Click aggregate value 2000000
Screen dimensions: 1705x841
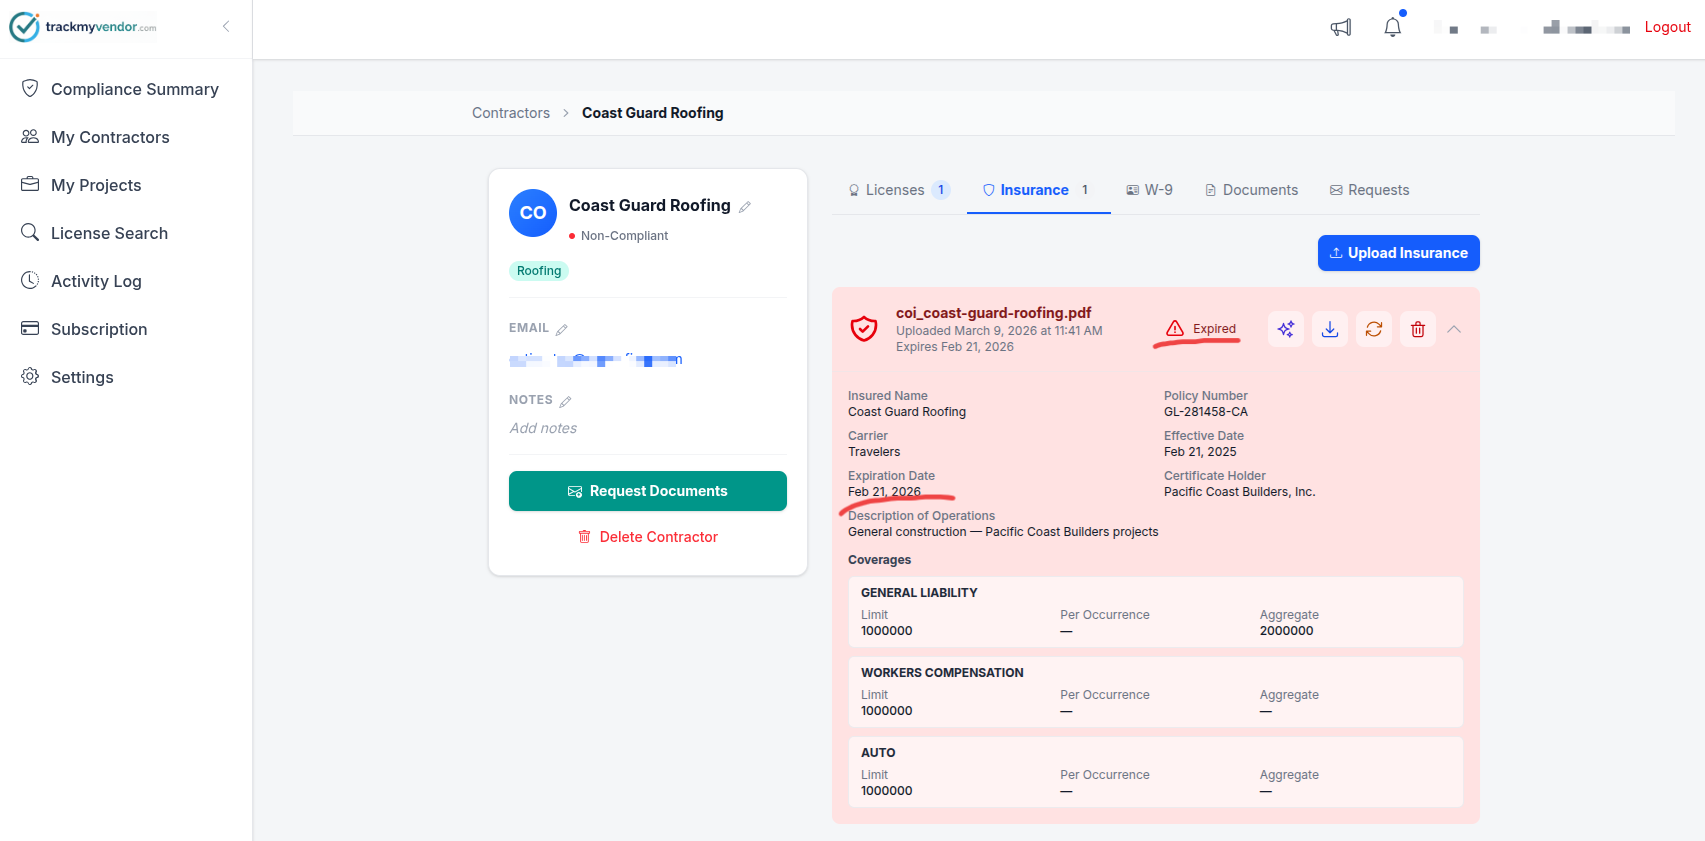pyautogui.click(x=1286, y=631)
